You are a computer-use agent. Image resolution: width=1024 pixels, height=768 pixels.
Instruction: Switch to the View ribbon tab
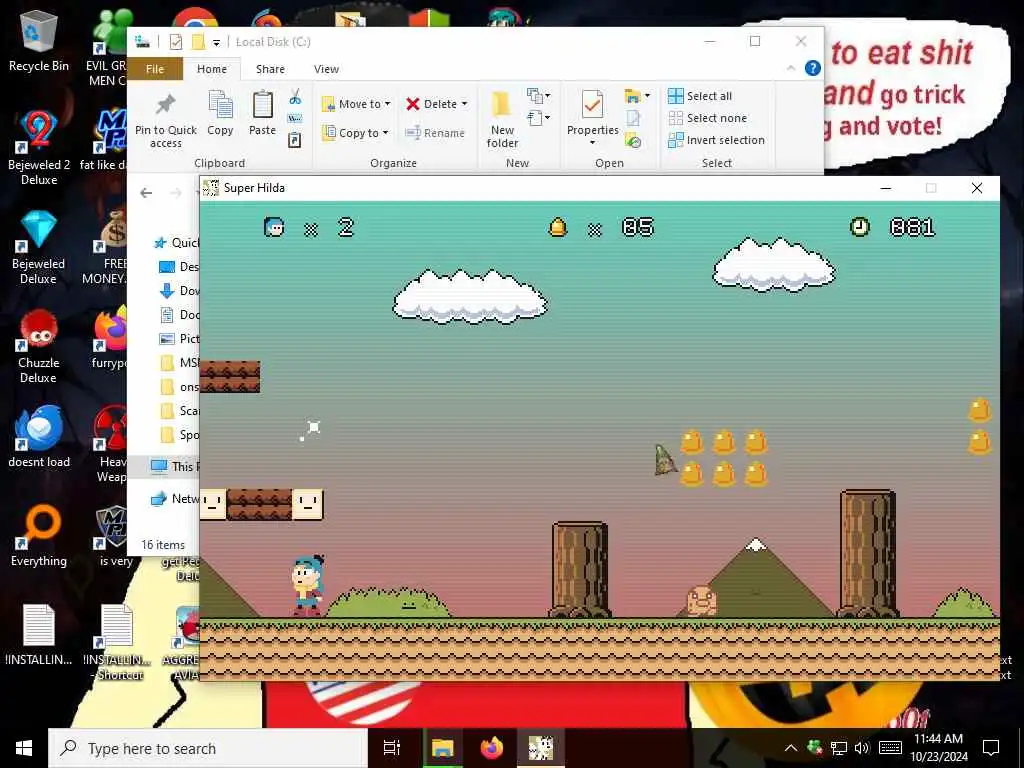[326, 69]
